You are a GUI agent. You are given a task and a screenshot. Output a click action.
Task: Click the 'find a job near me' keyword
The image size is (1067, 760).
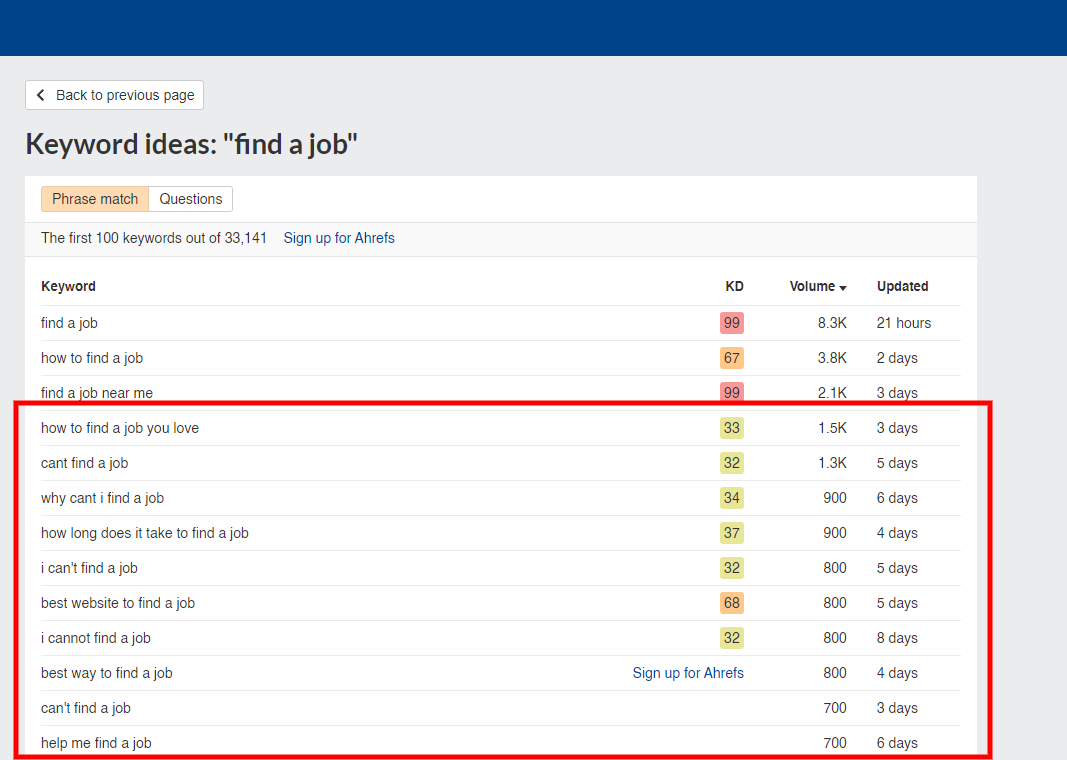(97, 393)
